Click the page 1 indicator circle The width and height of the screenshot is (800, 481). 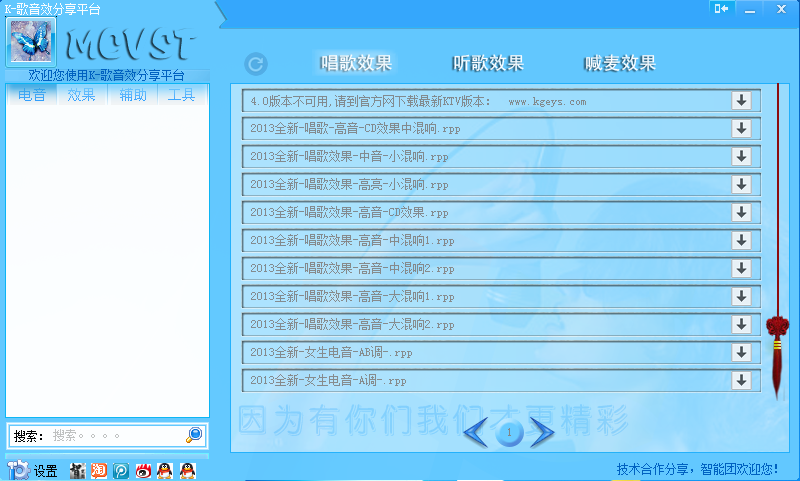click(509, 432)
